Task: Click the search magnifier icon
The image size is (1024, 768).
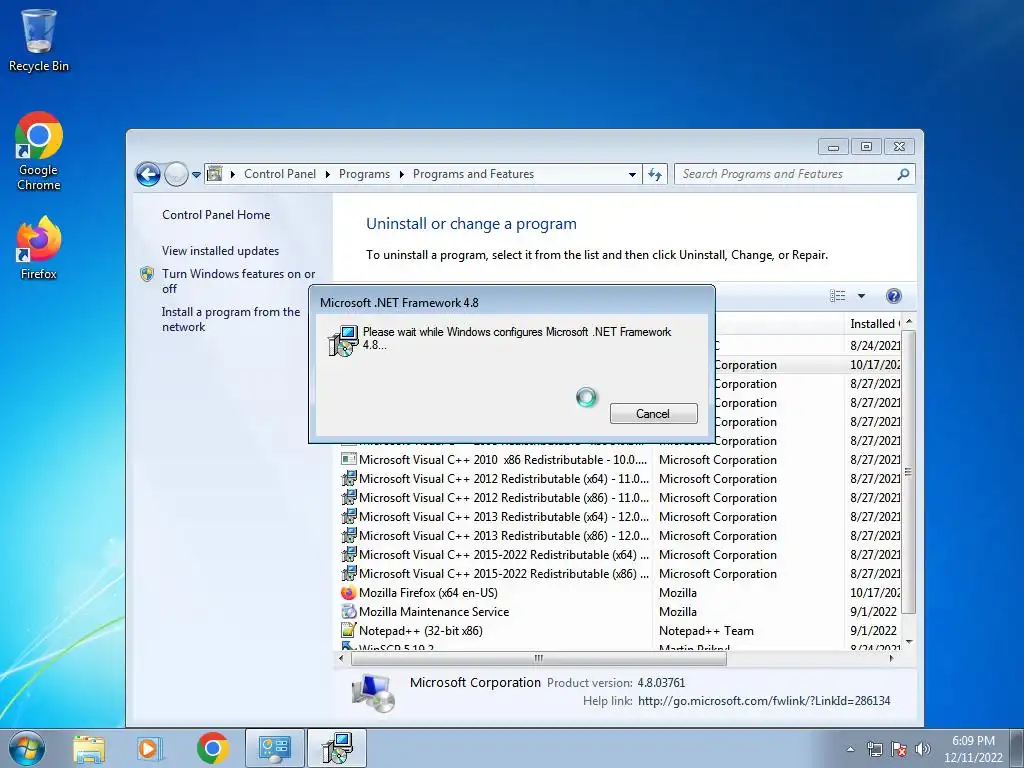Action: tap(903, 174)
